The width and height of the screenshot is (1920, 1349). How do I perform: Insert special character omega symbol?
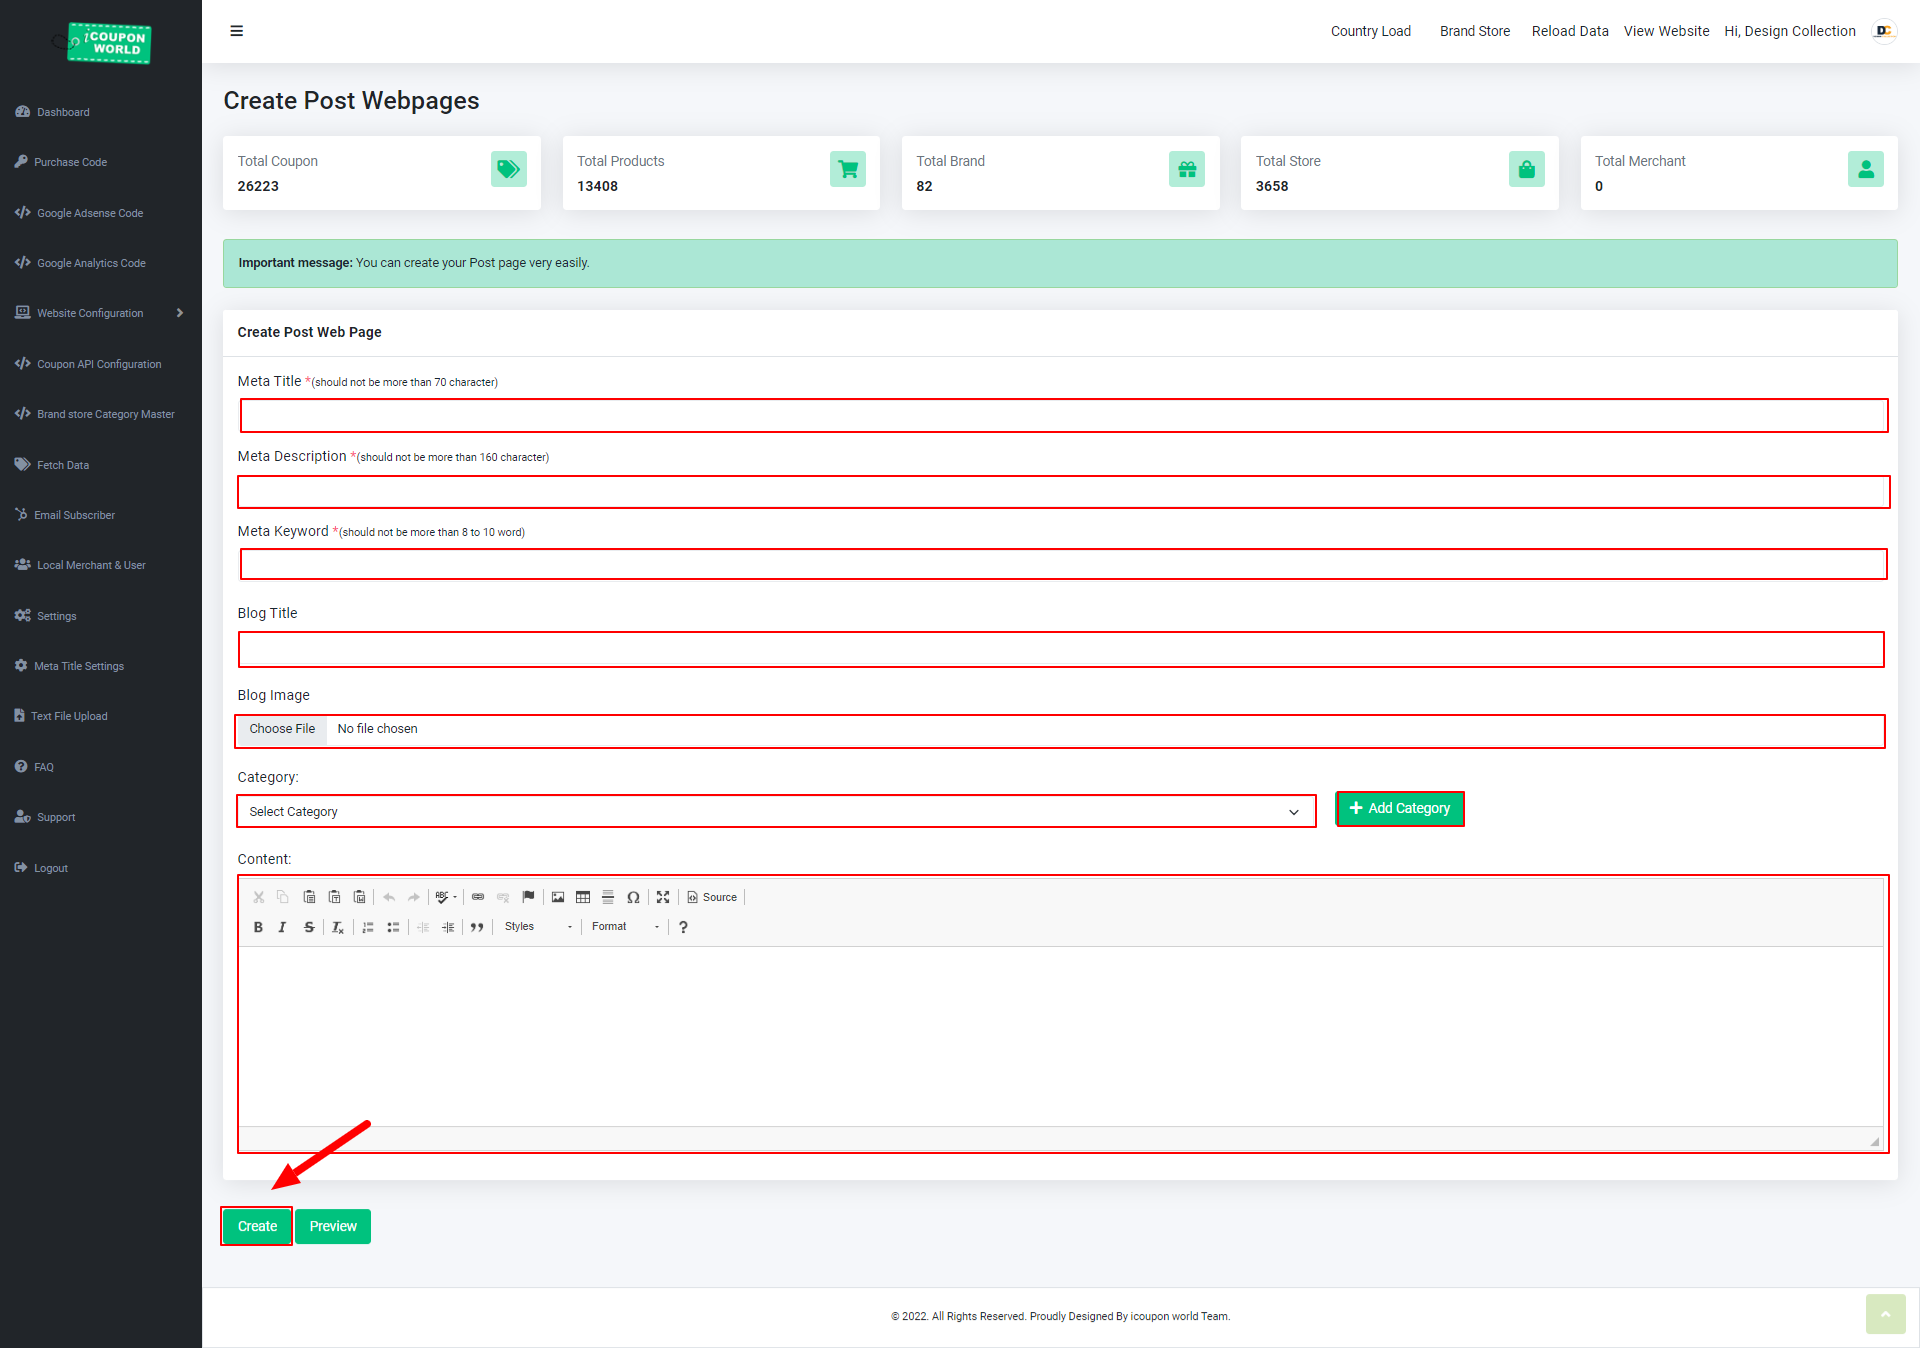[x=633, y=897]
